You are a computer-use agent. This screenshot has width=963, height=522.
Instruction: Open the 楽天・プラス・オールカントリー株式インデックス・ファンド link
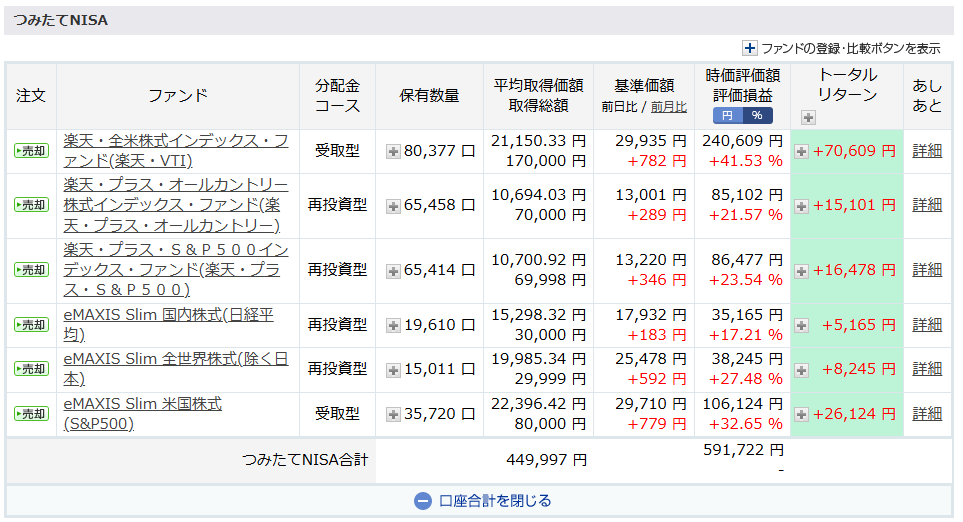(176, 205)
